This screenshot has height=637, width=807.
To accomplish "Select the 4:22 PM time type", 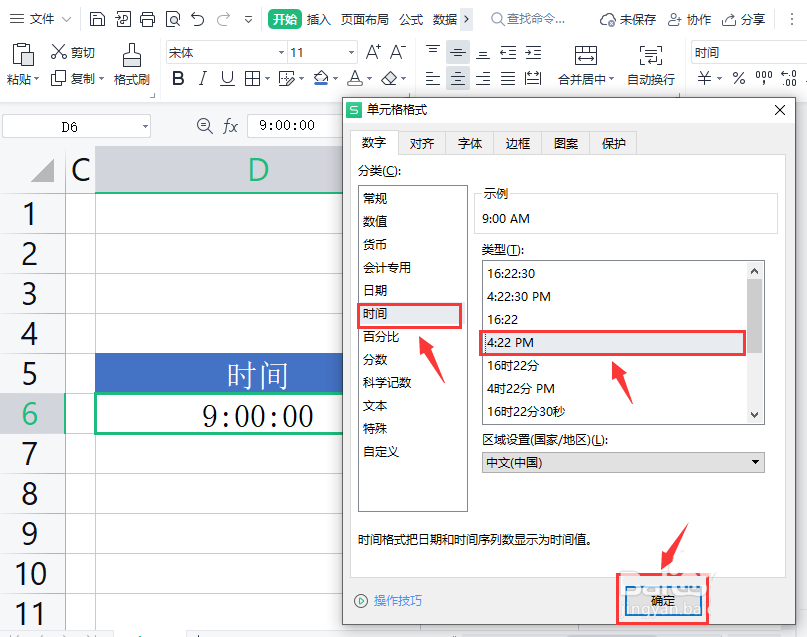I will (613, 343).
